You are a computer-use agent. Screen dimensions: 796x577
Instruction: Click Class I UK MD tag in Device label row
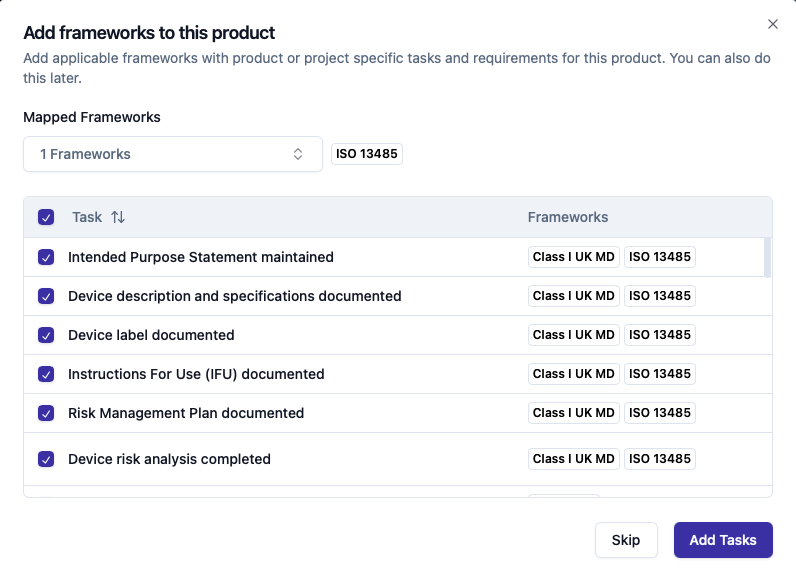point(574,335)
